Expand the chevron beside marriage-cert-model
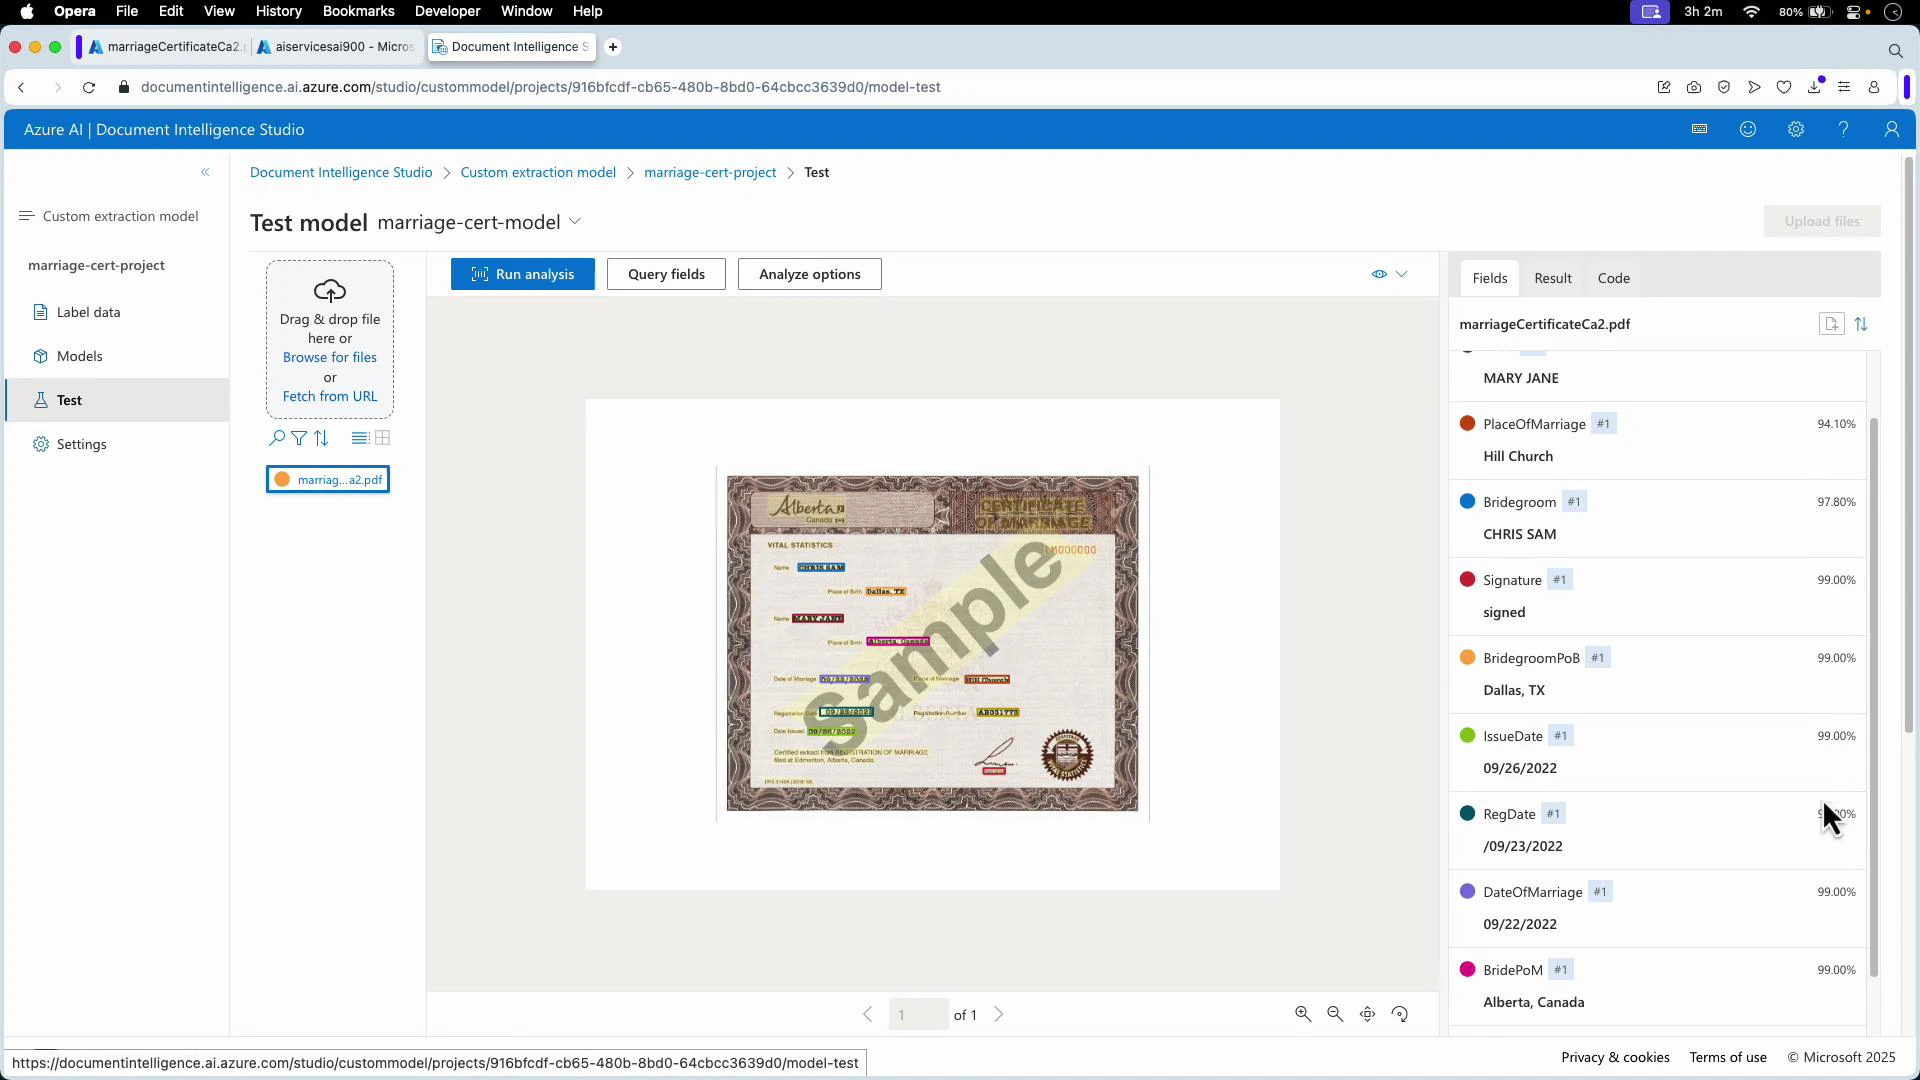The image size is (1920, 1080). [575, 221]
